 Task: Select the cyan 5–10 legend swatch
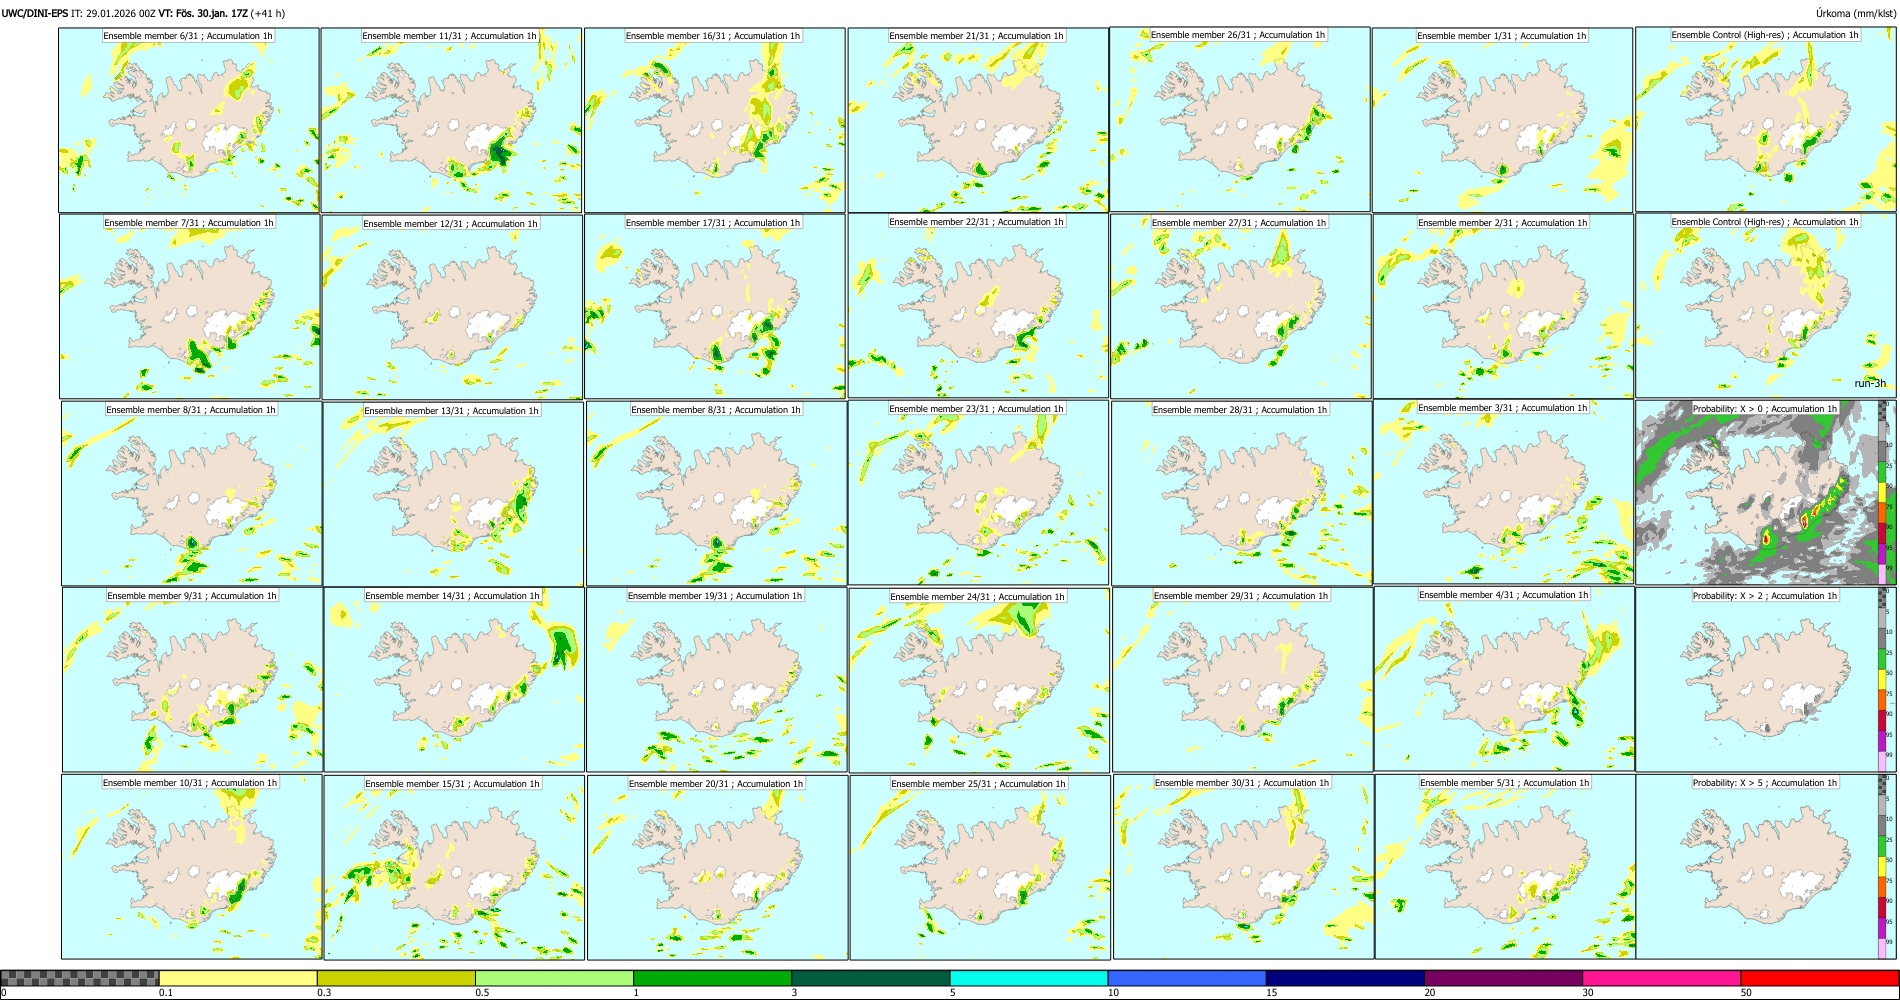click(1029, 978)
